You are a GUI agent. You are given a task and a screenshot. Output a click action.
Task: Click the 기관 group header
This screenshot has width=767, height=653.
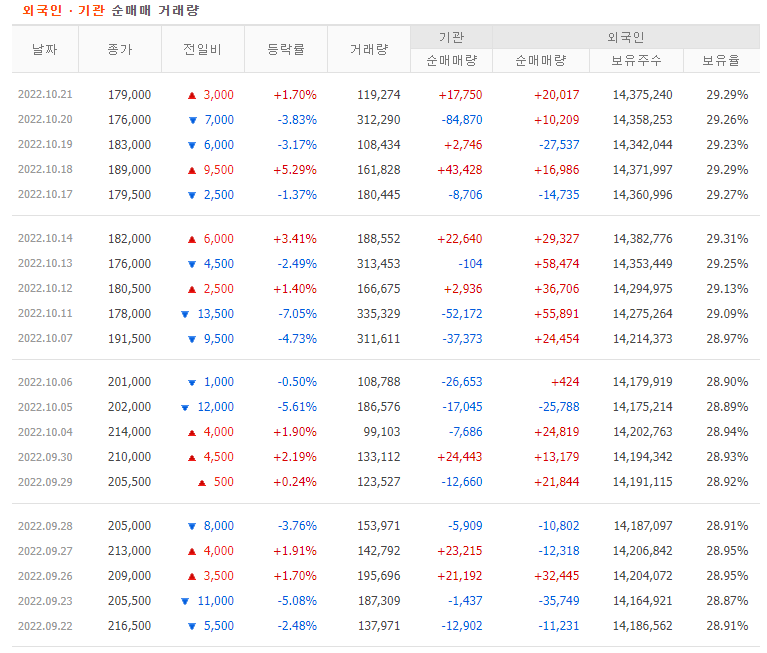pos(451,37)
